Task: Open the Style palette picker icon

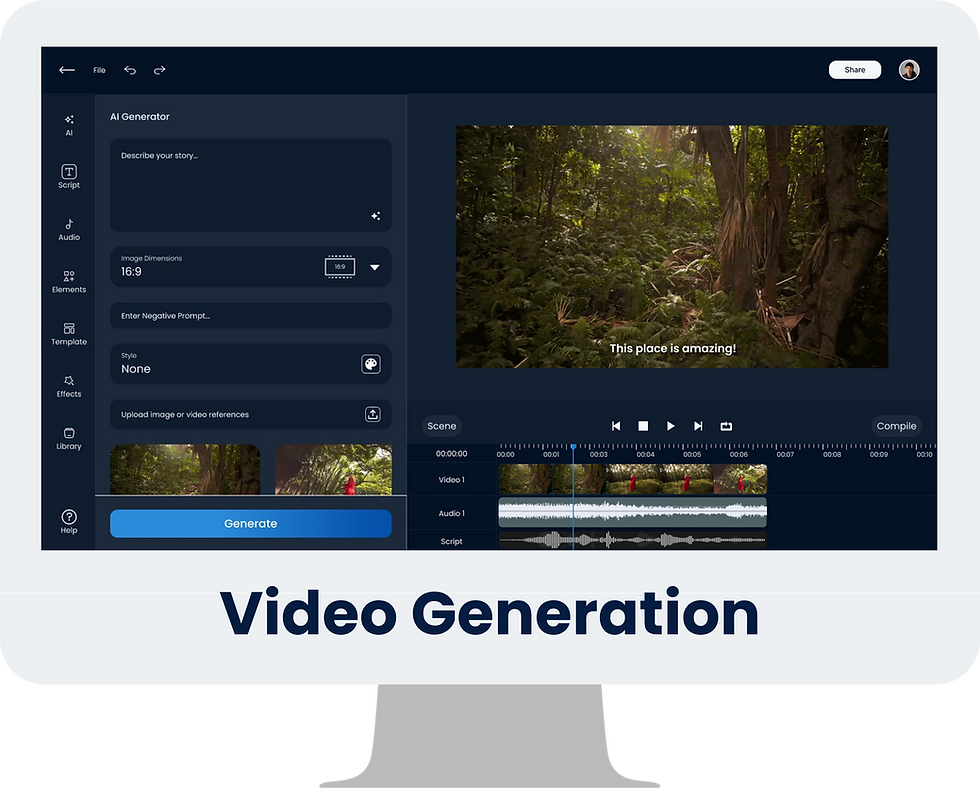Action: tap(371, 364)
